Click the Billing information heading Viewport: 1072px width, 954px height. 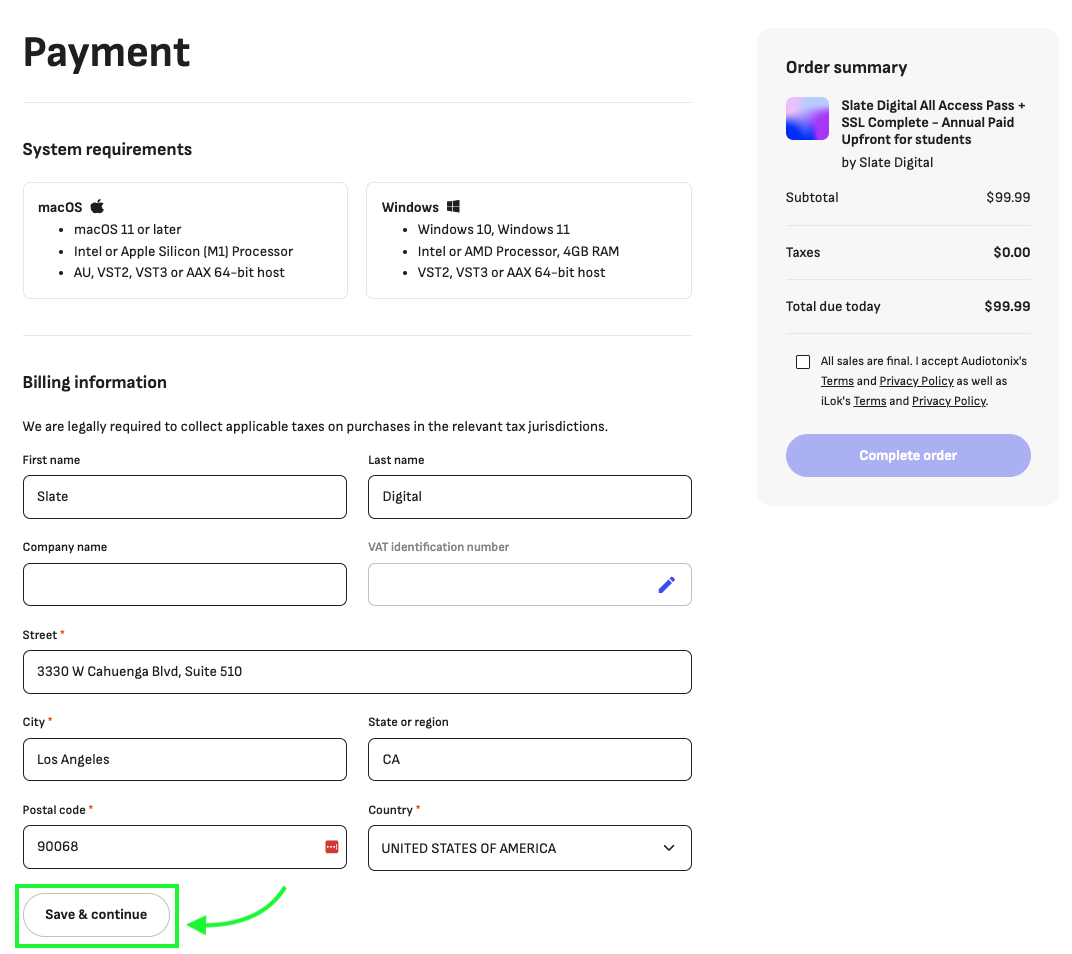click(94, 382)
